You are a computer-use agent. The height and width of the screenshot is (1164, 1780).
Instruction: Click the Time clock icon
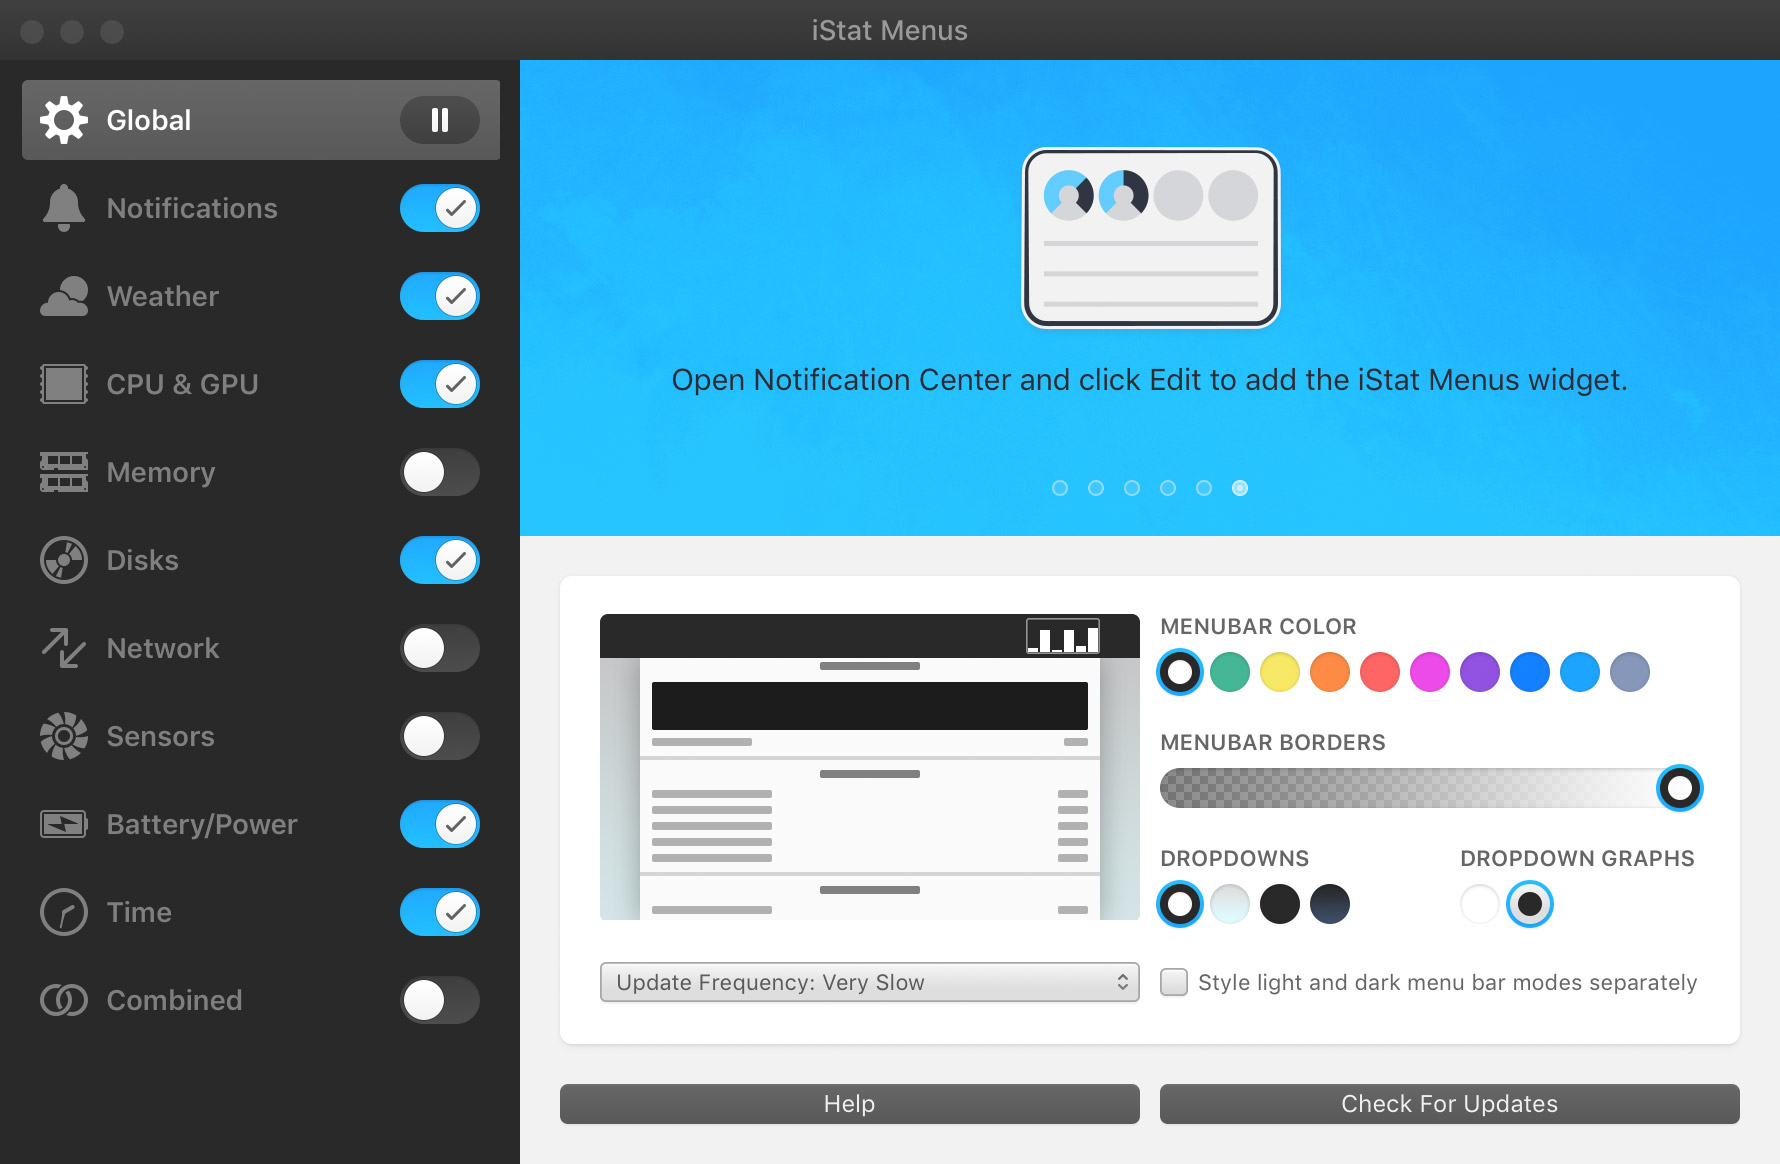(x=64, y=912)
